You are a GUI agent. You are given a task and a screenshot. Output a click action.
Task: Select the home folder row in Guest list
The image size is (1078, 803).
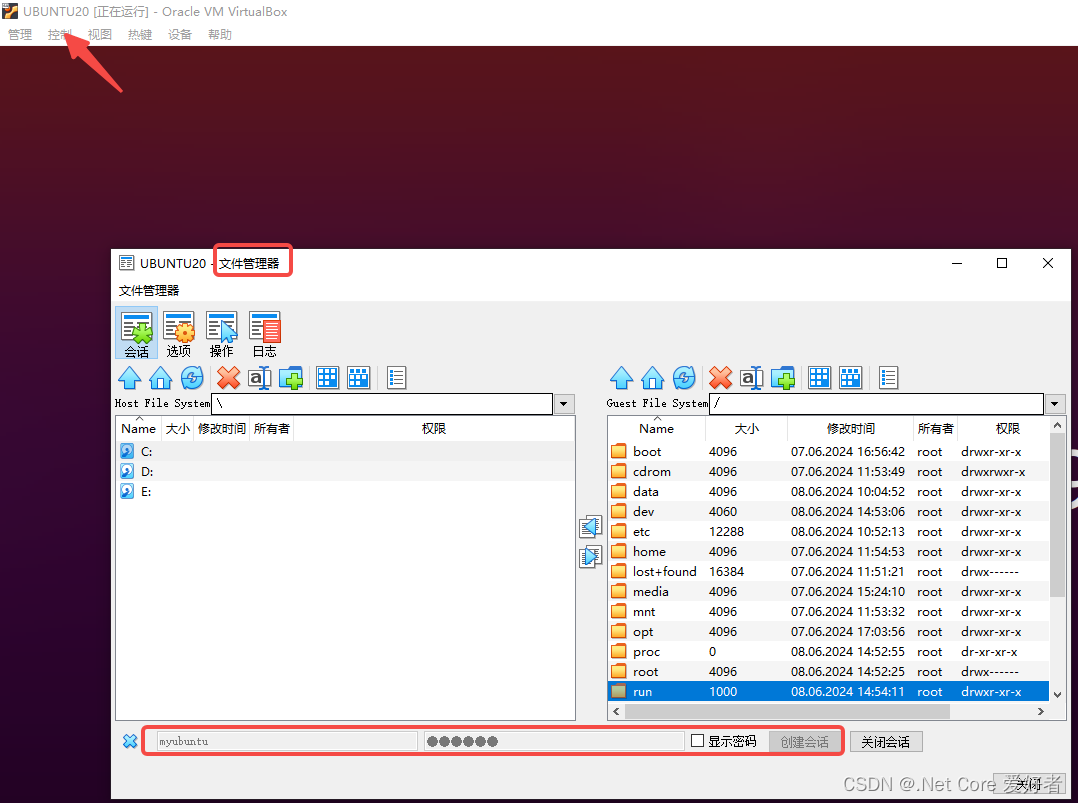coord(828,551)
